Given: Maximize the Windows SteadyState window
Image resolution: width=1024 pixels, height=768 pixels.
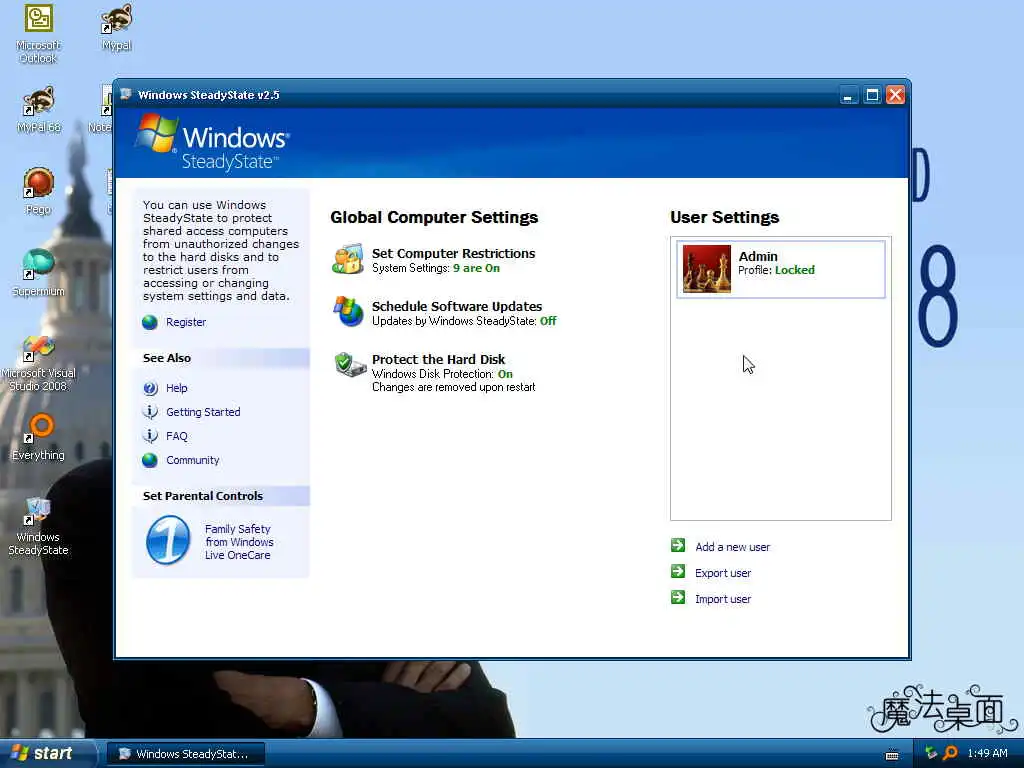Looking at the screenshot, I should click(x=872, y=95).
